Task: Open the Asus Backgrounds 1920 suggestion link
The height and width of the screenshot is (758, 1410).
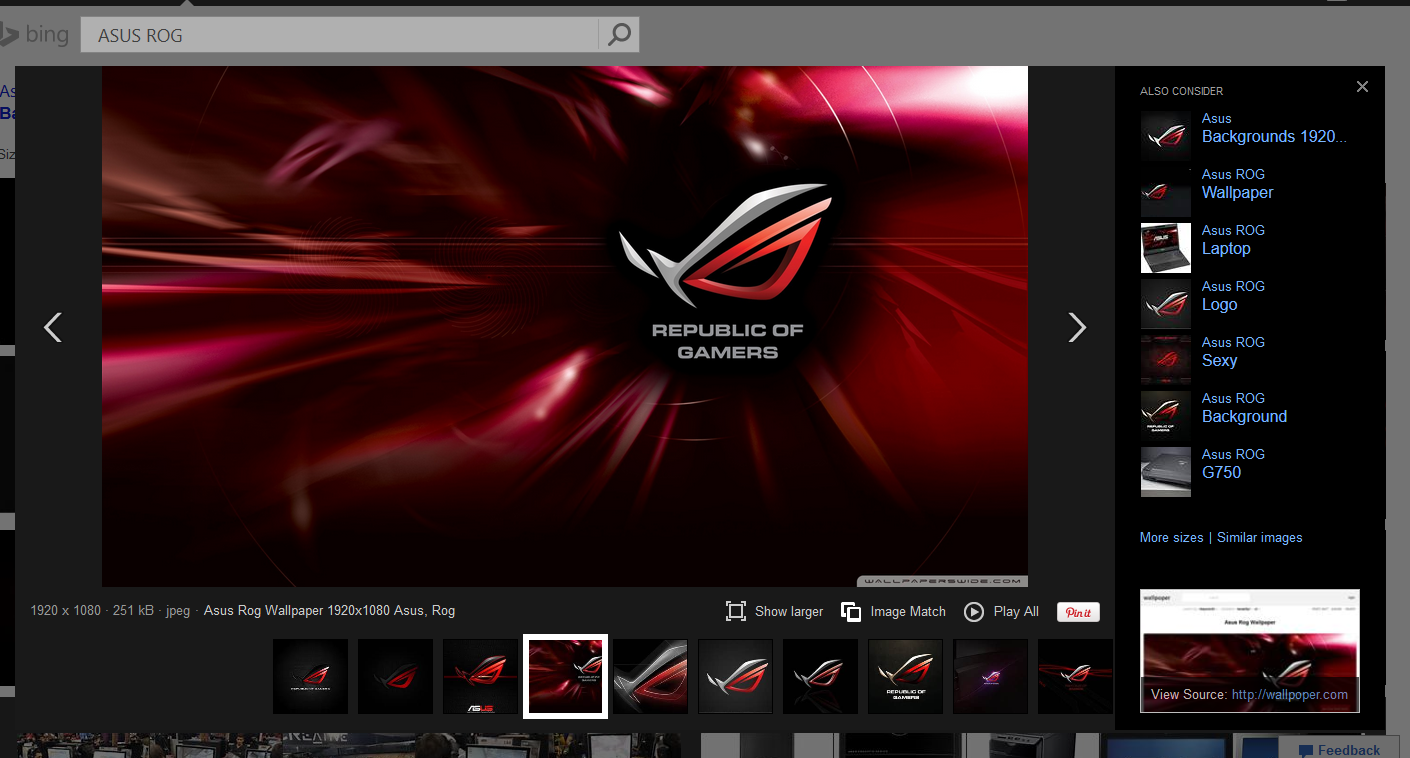Action: [1274, 128]
